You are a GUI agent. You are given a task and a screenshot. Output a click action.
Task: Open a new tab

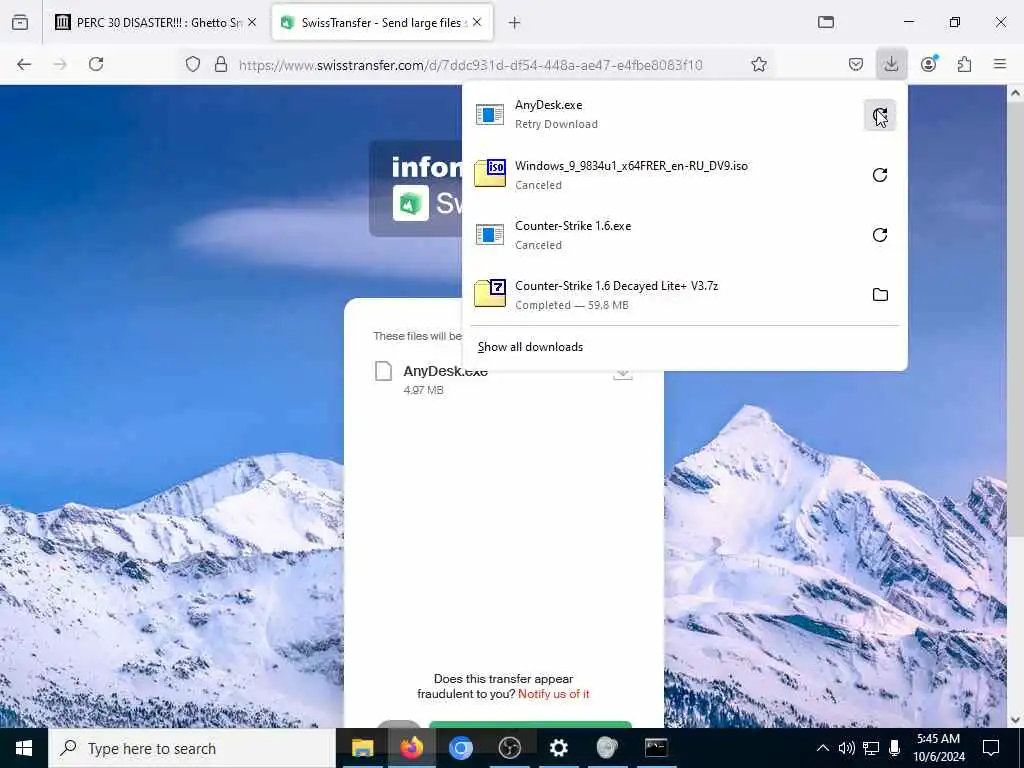[x=515, y=23]
